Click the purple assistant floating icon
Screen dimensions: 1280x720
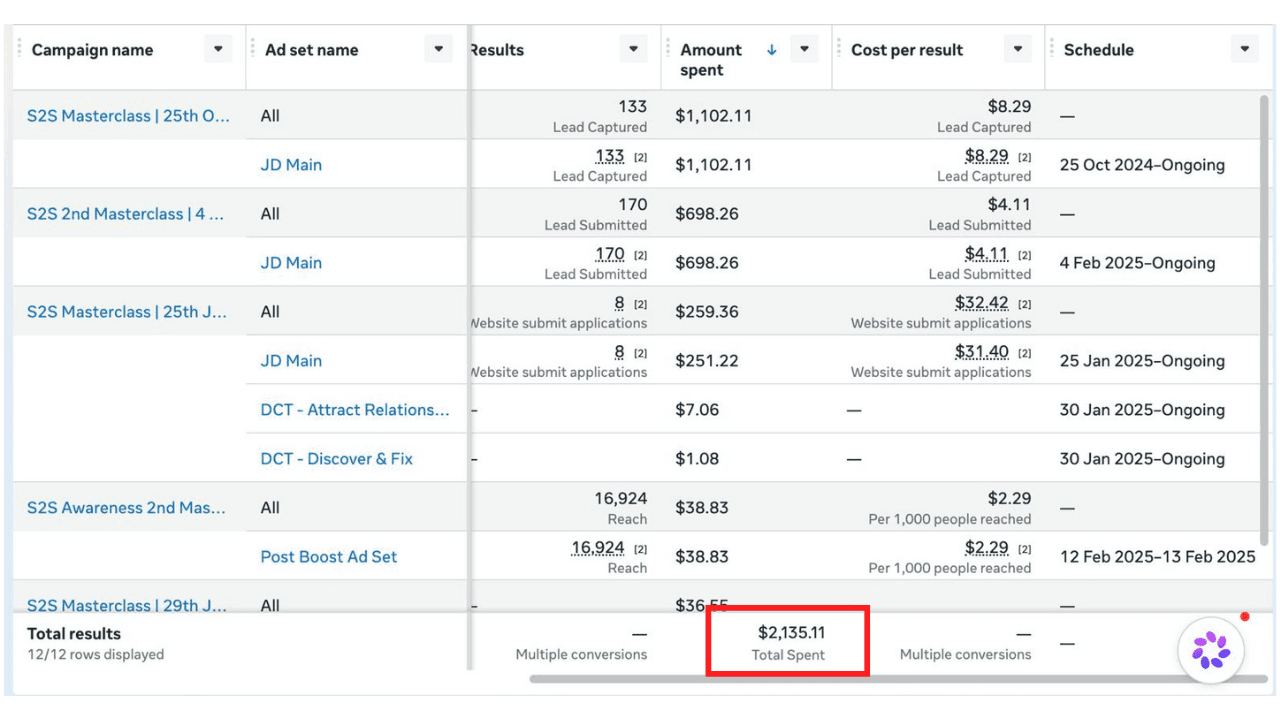pos(1211,650)
